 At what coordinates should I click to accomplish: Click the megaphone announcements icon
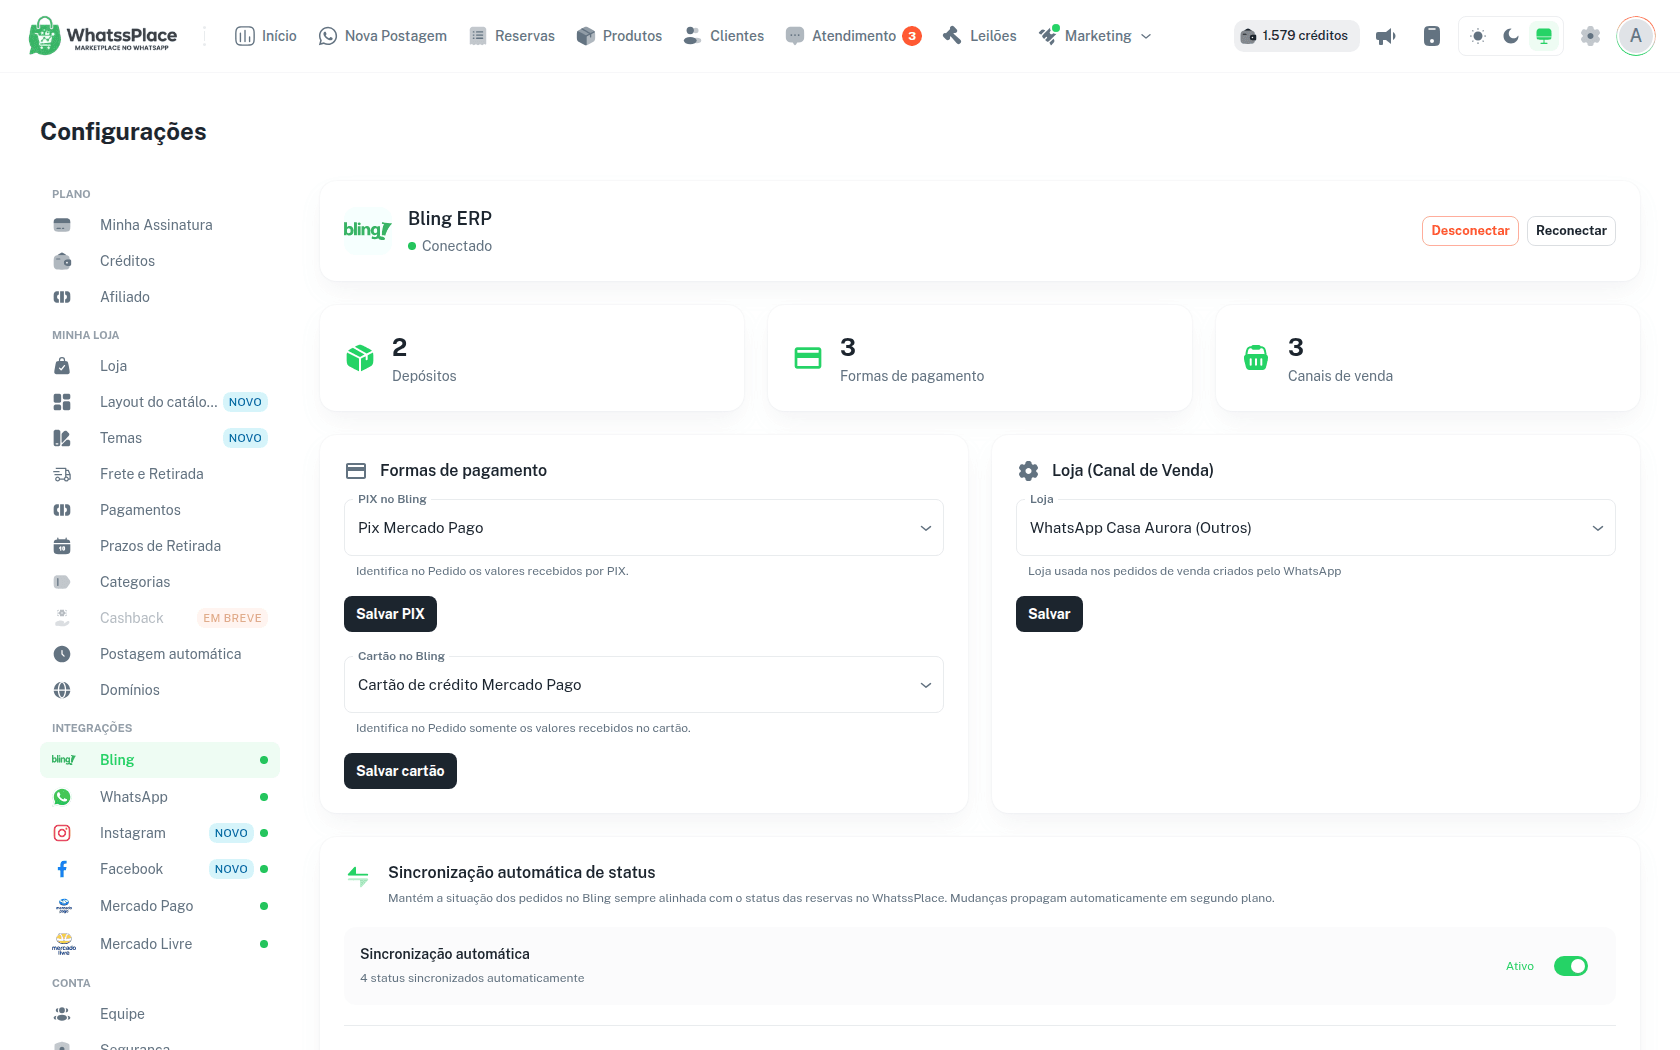(x=1385, y=36)
